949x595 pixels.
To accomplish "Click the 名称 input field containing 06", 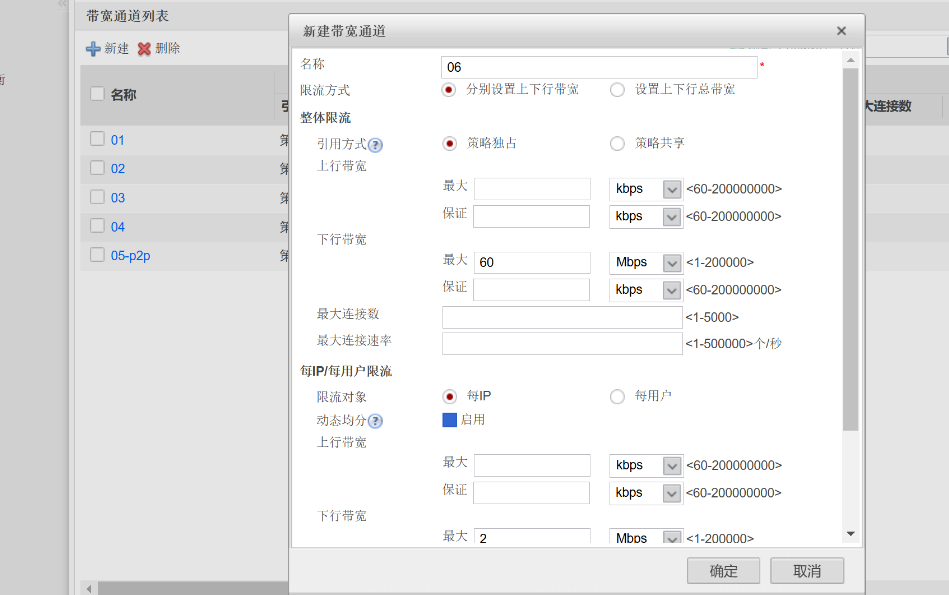I will 599,67.
